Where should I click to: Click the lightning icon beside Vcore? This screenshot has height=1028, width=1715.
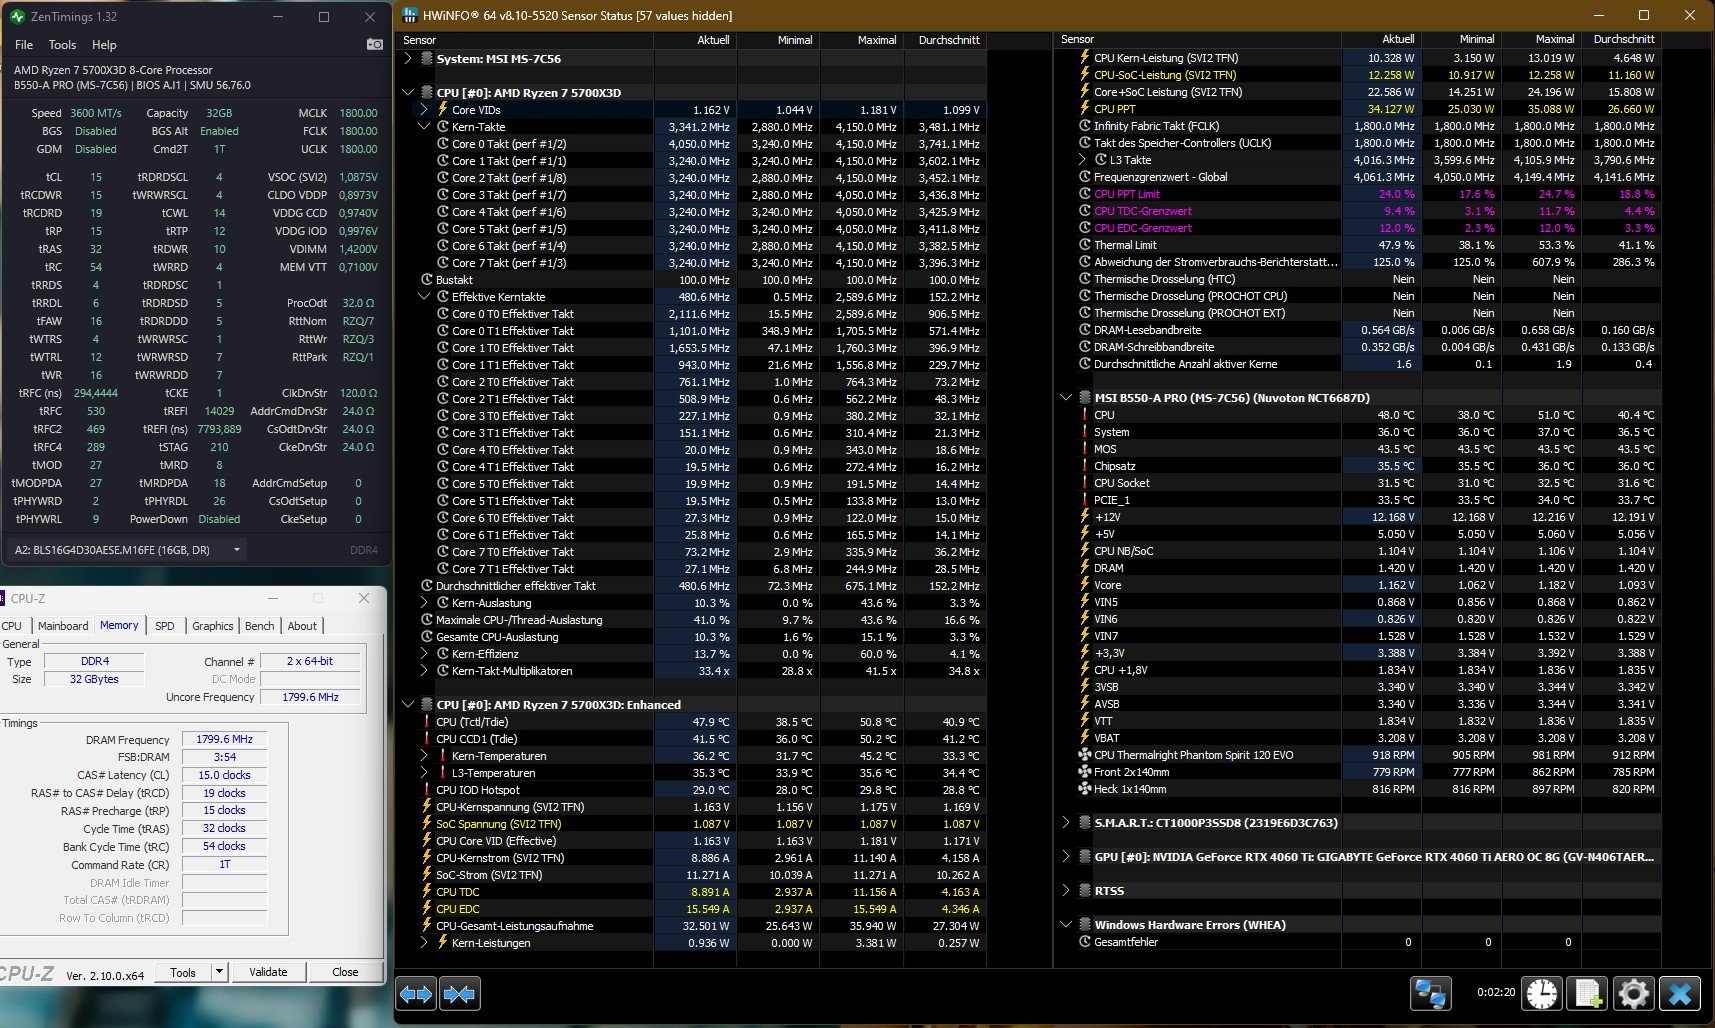tap(1084, 585)
